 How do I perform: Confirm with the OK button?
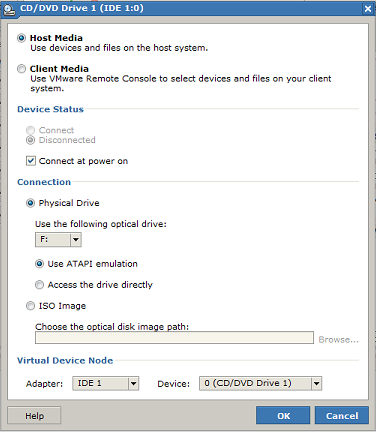(x=283, y=416)
